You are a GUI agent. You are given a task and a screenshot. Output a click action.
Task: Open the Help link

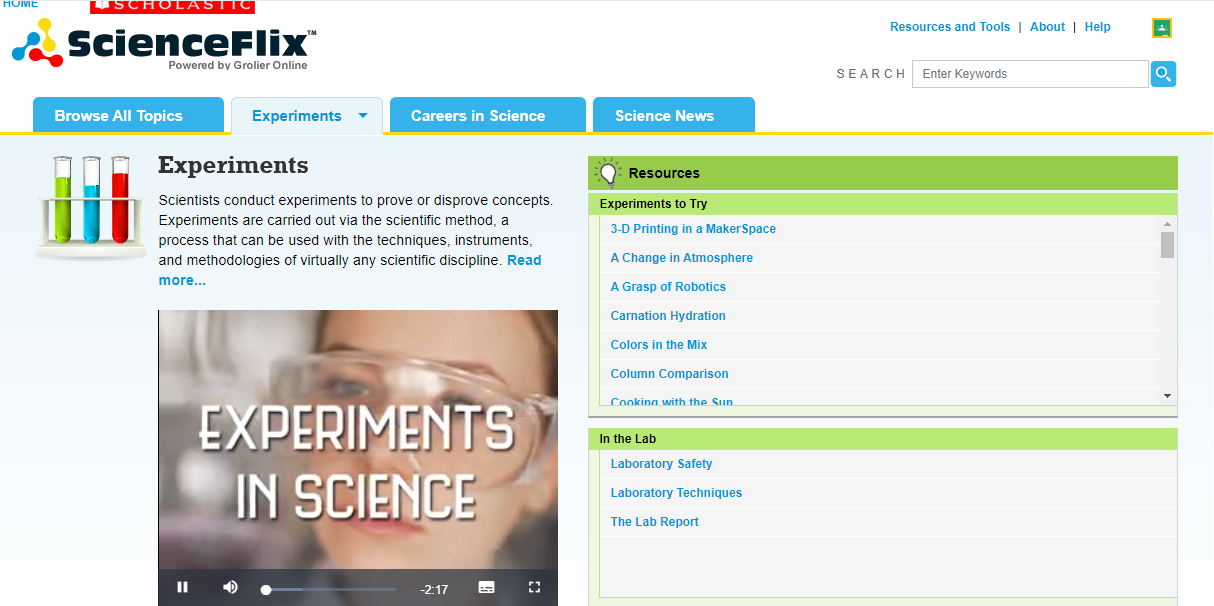tap(1098, 27)
